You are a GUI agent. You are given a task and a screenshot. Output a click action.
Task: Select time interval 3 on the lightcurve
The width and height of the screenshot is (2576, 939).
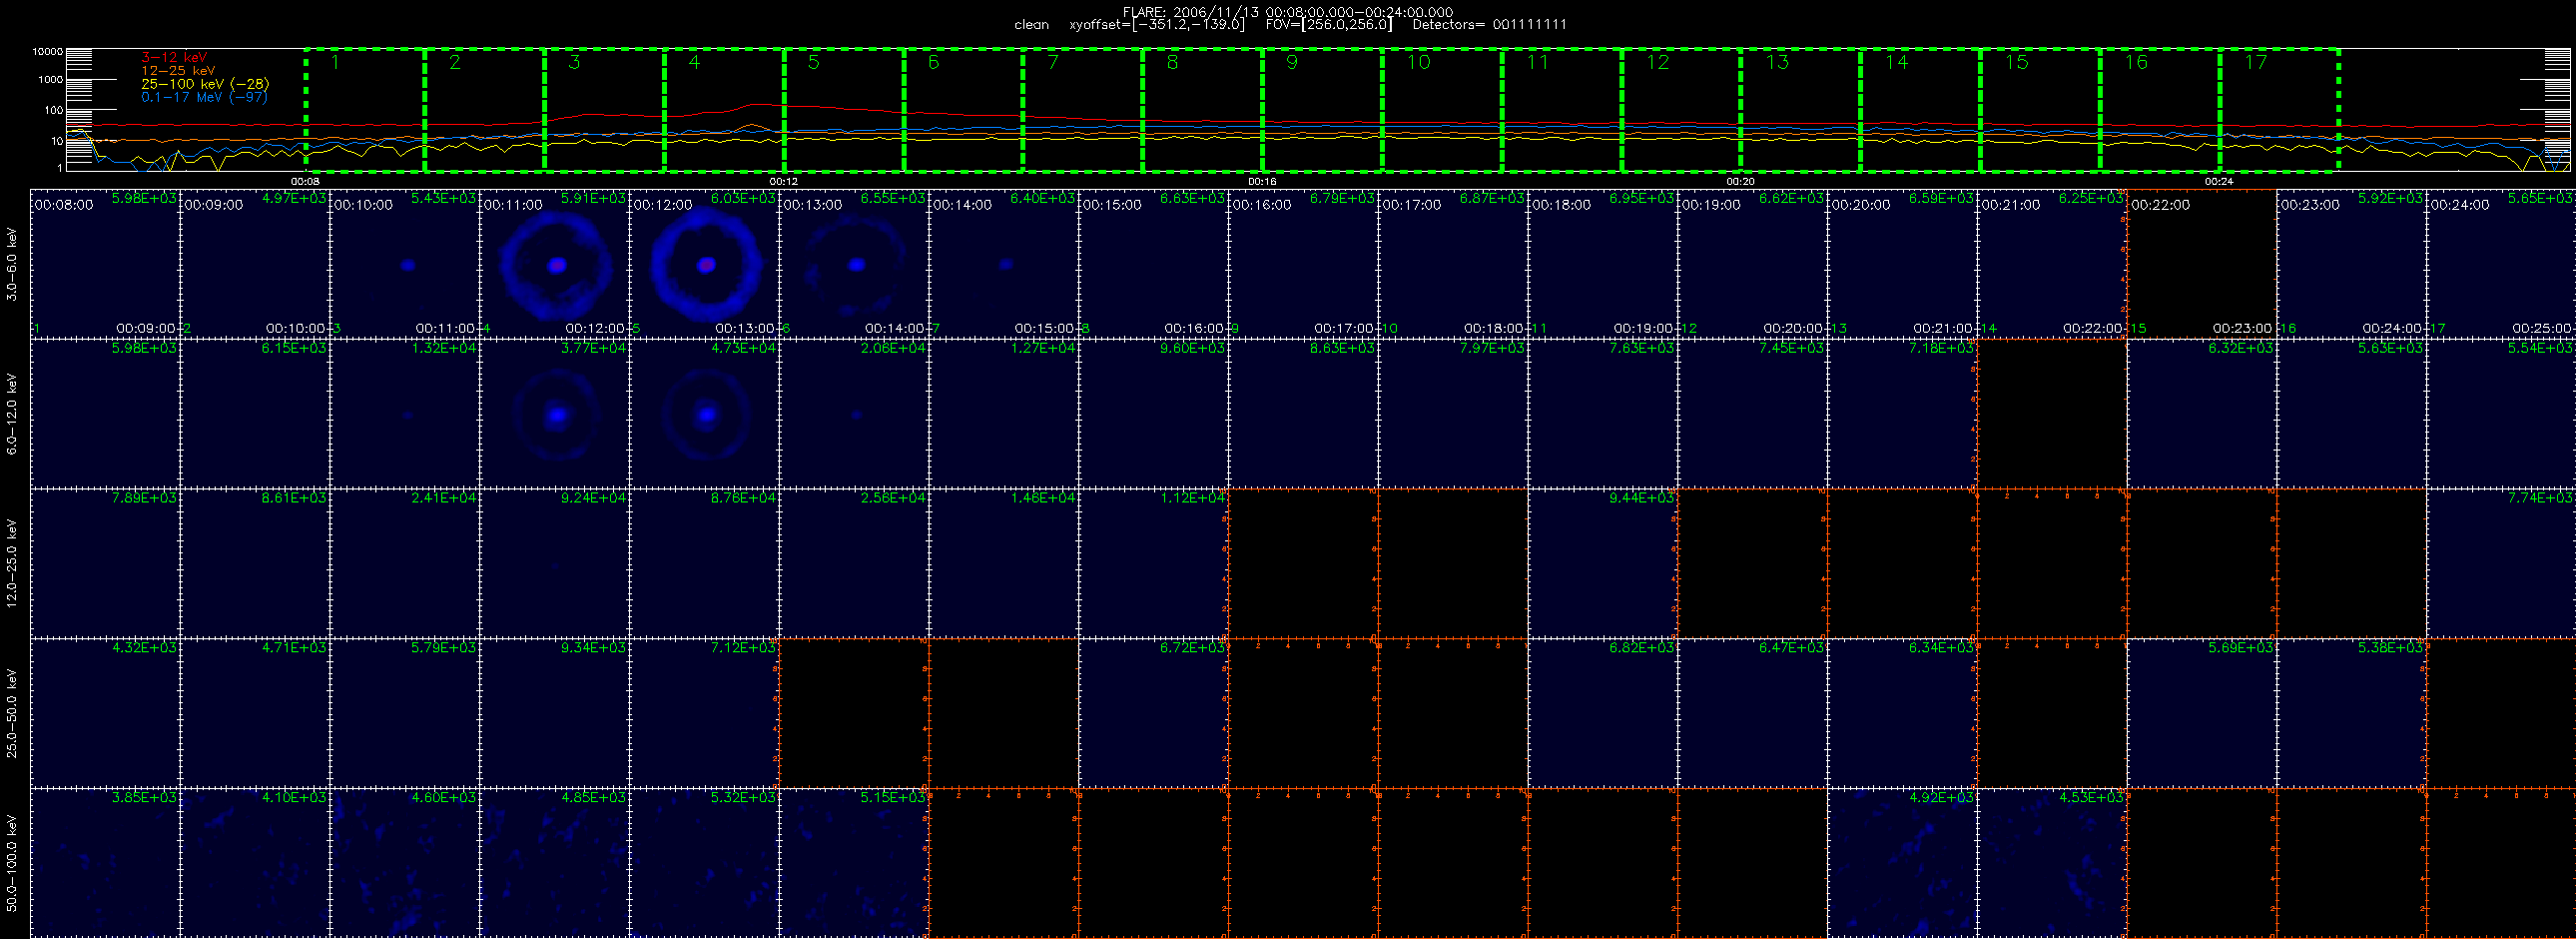click(x=605, y=109)
